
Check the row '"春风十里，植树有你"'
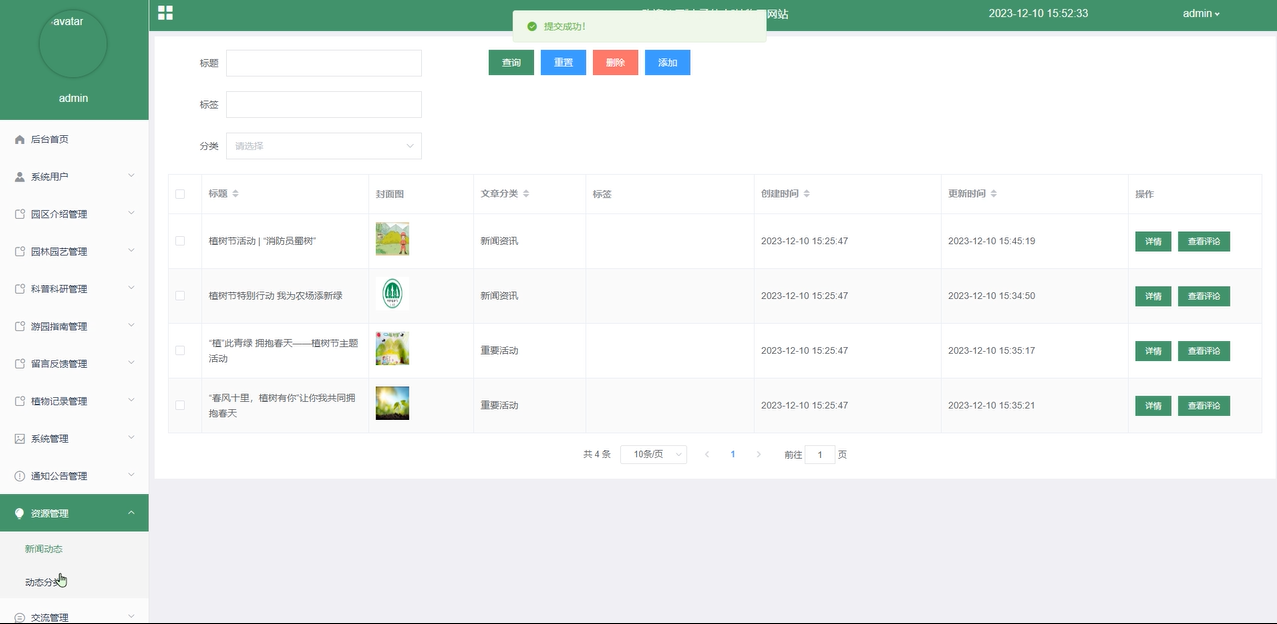tap(180, 405)
